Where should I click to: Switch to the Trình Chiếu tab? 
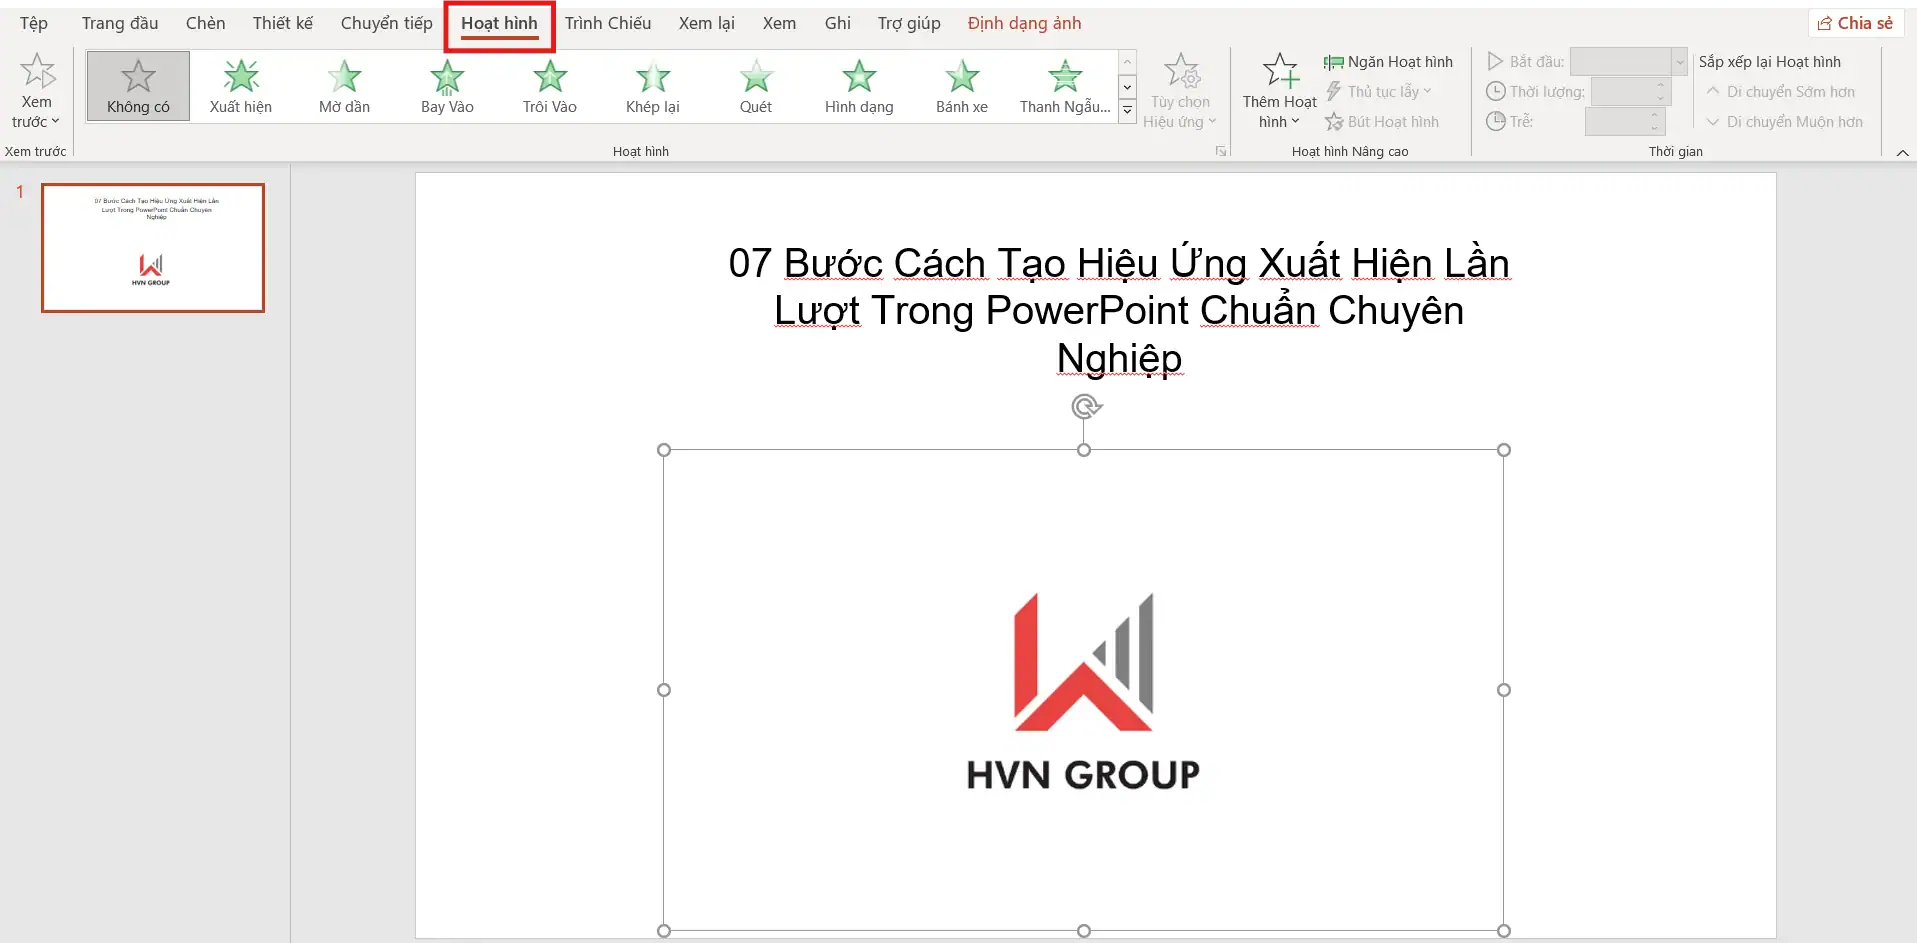pyautogui.click(x=607, y=23)
